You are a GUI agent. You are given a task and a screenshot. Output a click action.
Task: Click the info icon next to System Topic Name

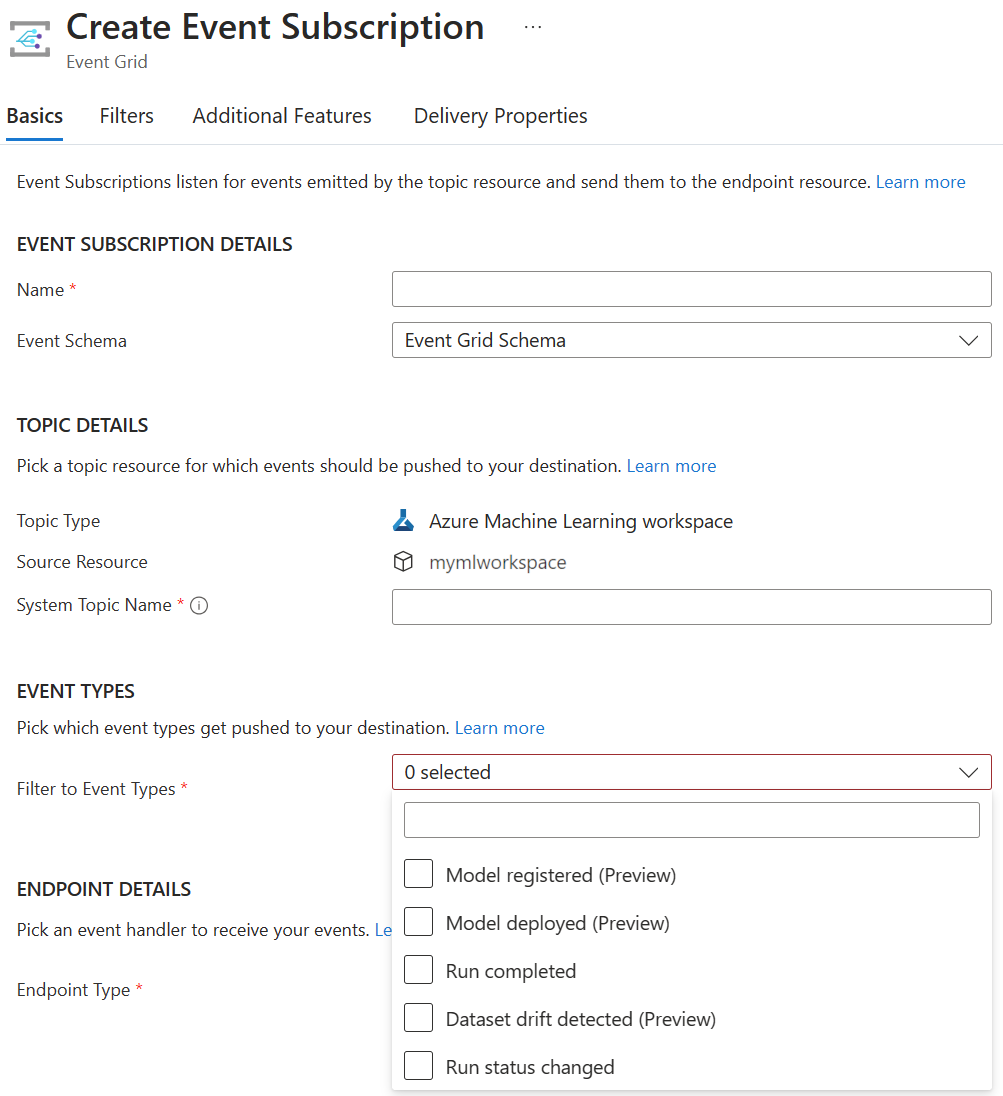[199, 604]
